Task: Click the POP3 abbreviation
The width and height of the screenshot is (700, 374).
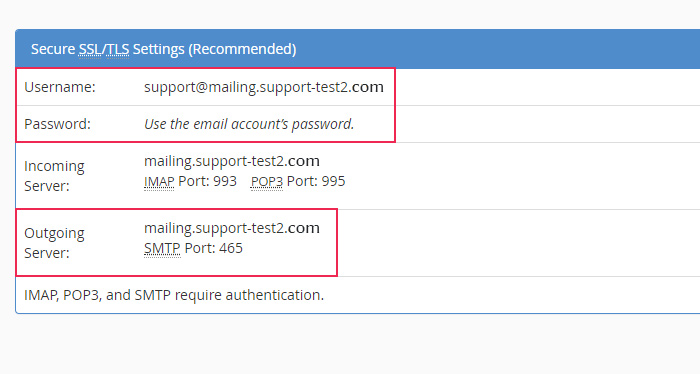Action: click(x=267, y=181)
